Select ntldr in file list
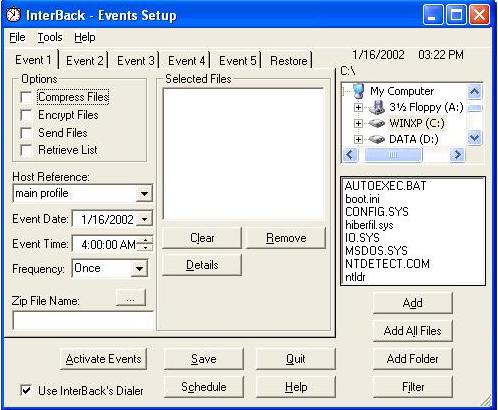The image size is (498, 410). pyautogui.click(x=355, y=277)
